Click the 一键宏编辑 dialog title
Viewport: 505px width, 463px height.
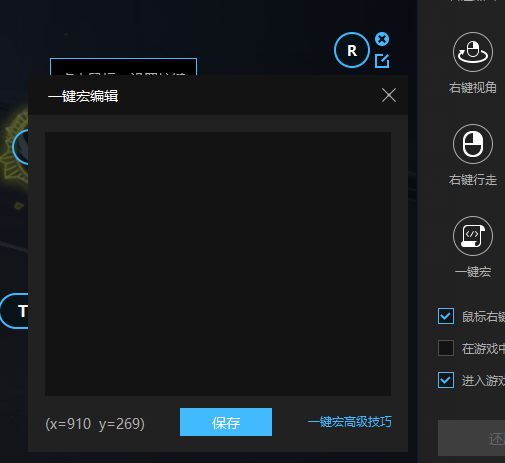click(83, 96)
